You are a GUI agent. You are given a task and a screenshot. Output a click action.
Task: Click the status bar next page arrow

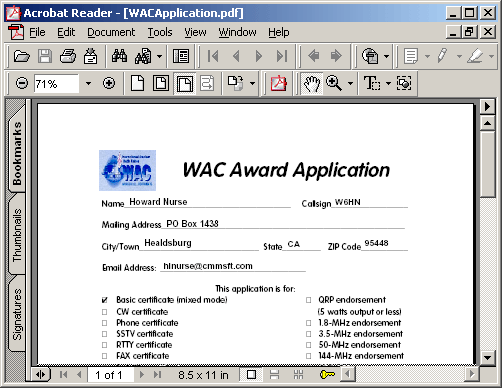pos(142,374)
